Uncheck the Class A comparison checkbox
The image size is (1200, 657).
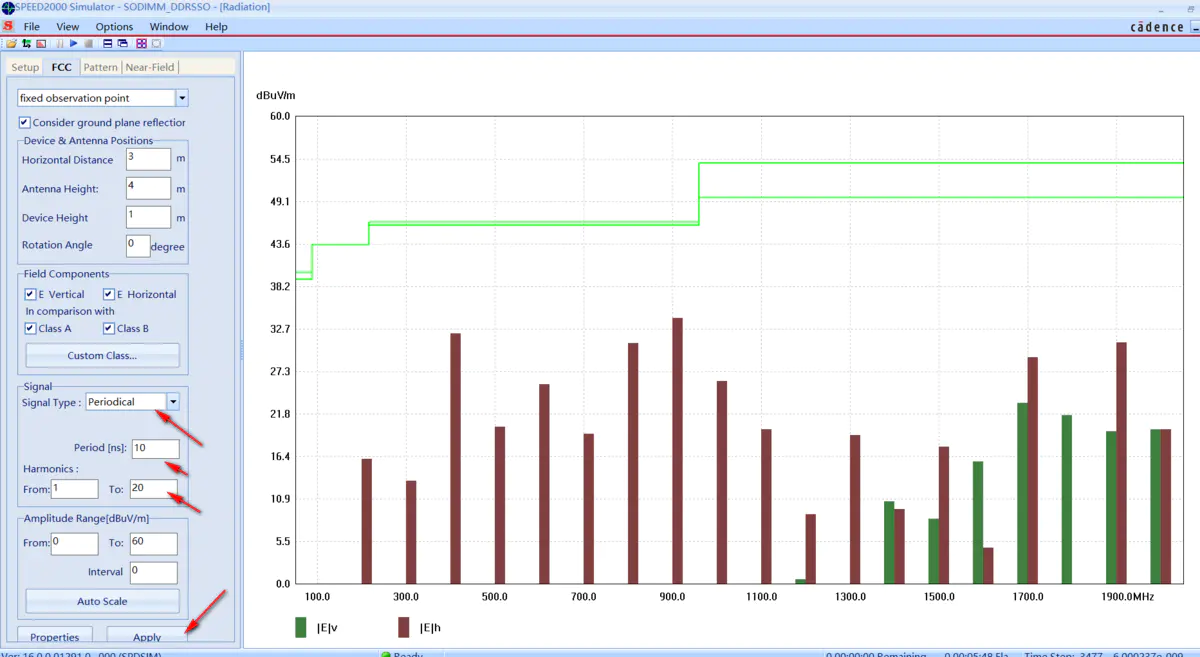click(31, 329)
